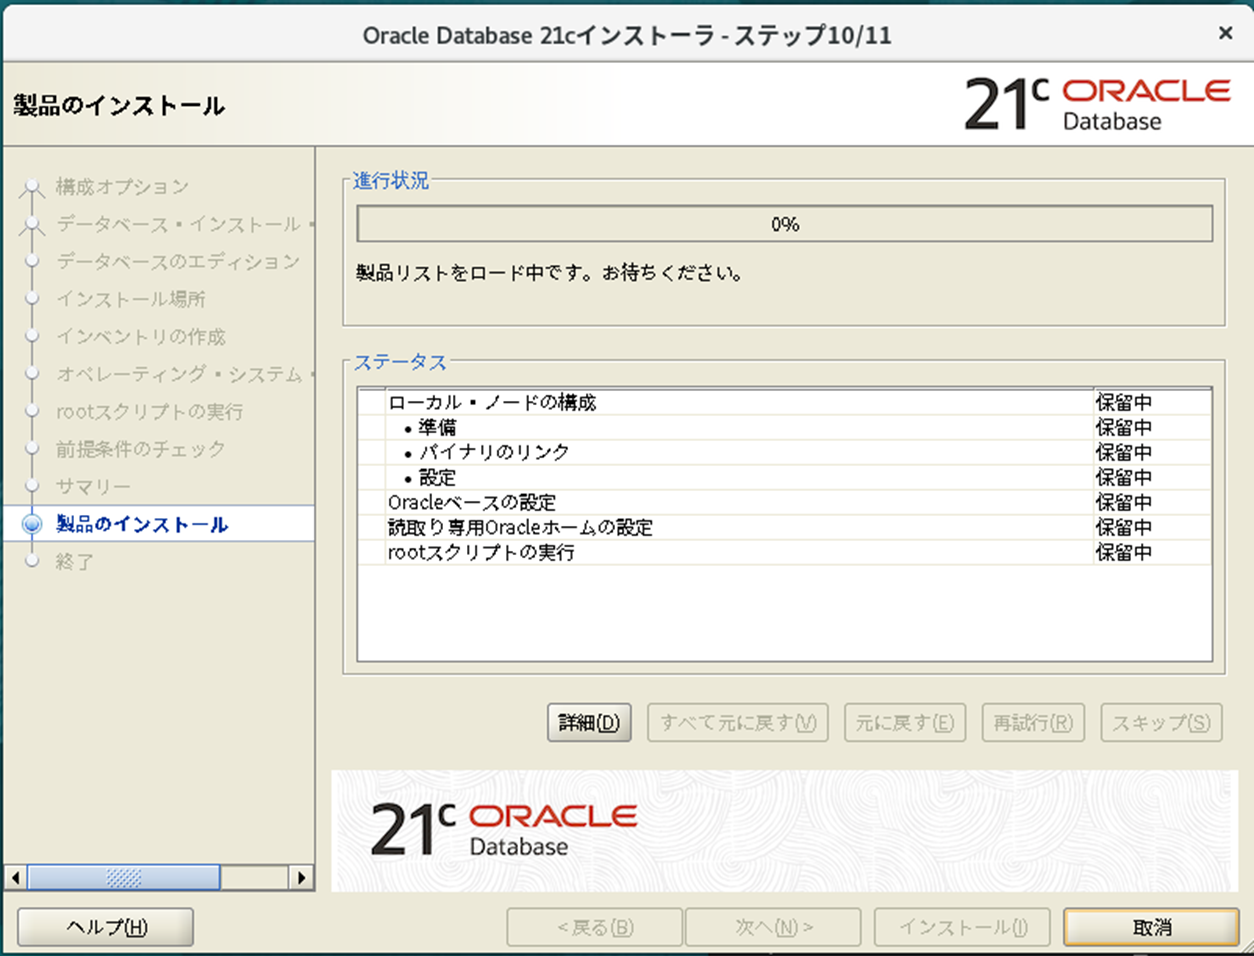Image resolution: width=1254 pixels, height=956 pixels.
Task: Click the sidebar horizontal scrollbar thumb
Action: 123,877
